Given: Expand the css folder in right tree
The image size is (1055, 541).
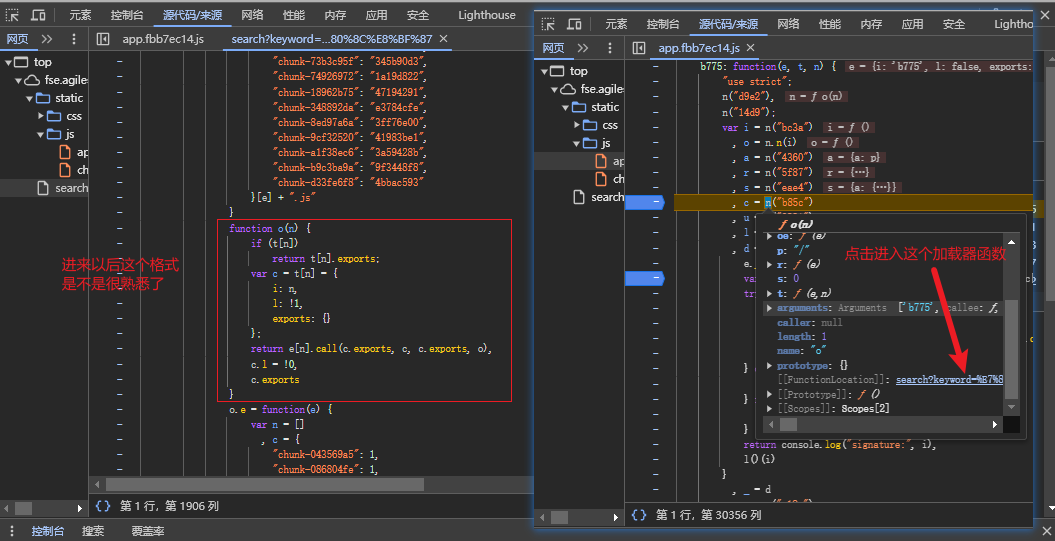Looking at the screenshot, I should coord(577,125).
